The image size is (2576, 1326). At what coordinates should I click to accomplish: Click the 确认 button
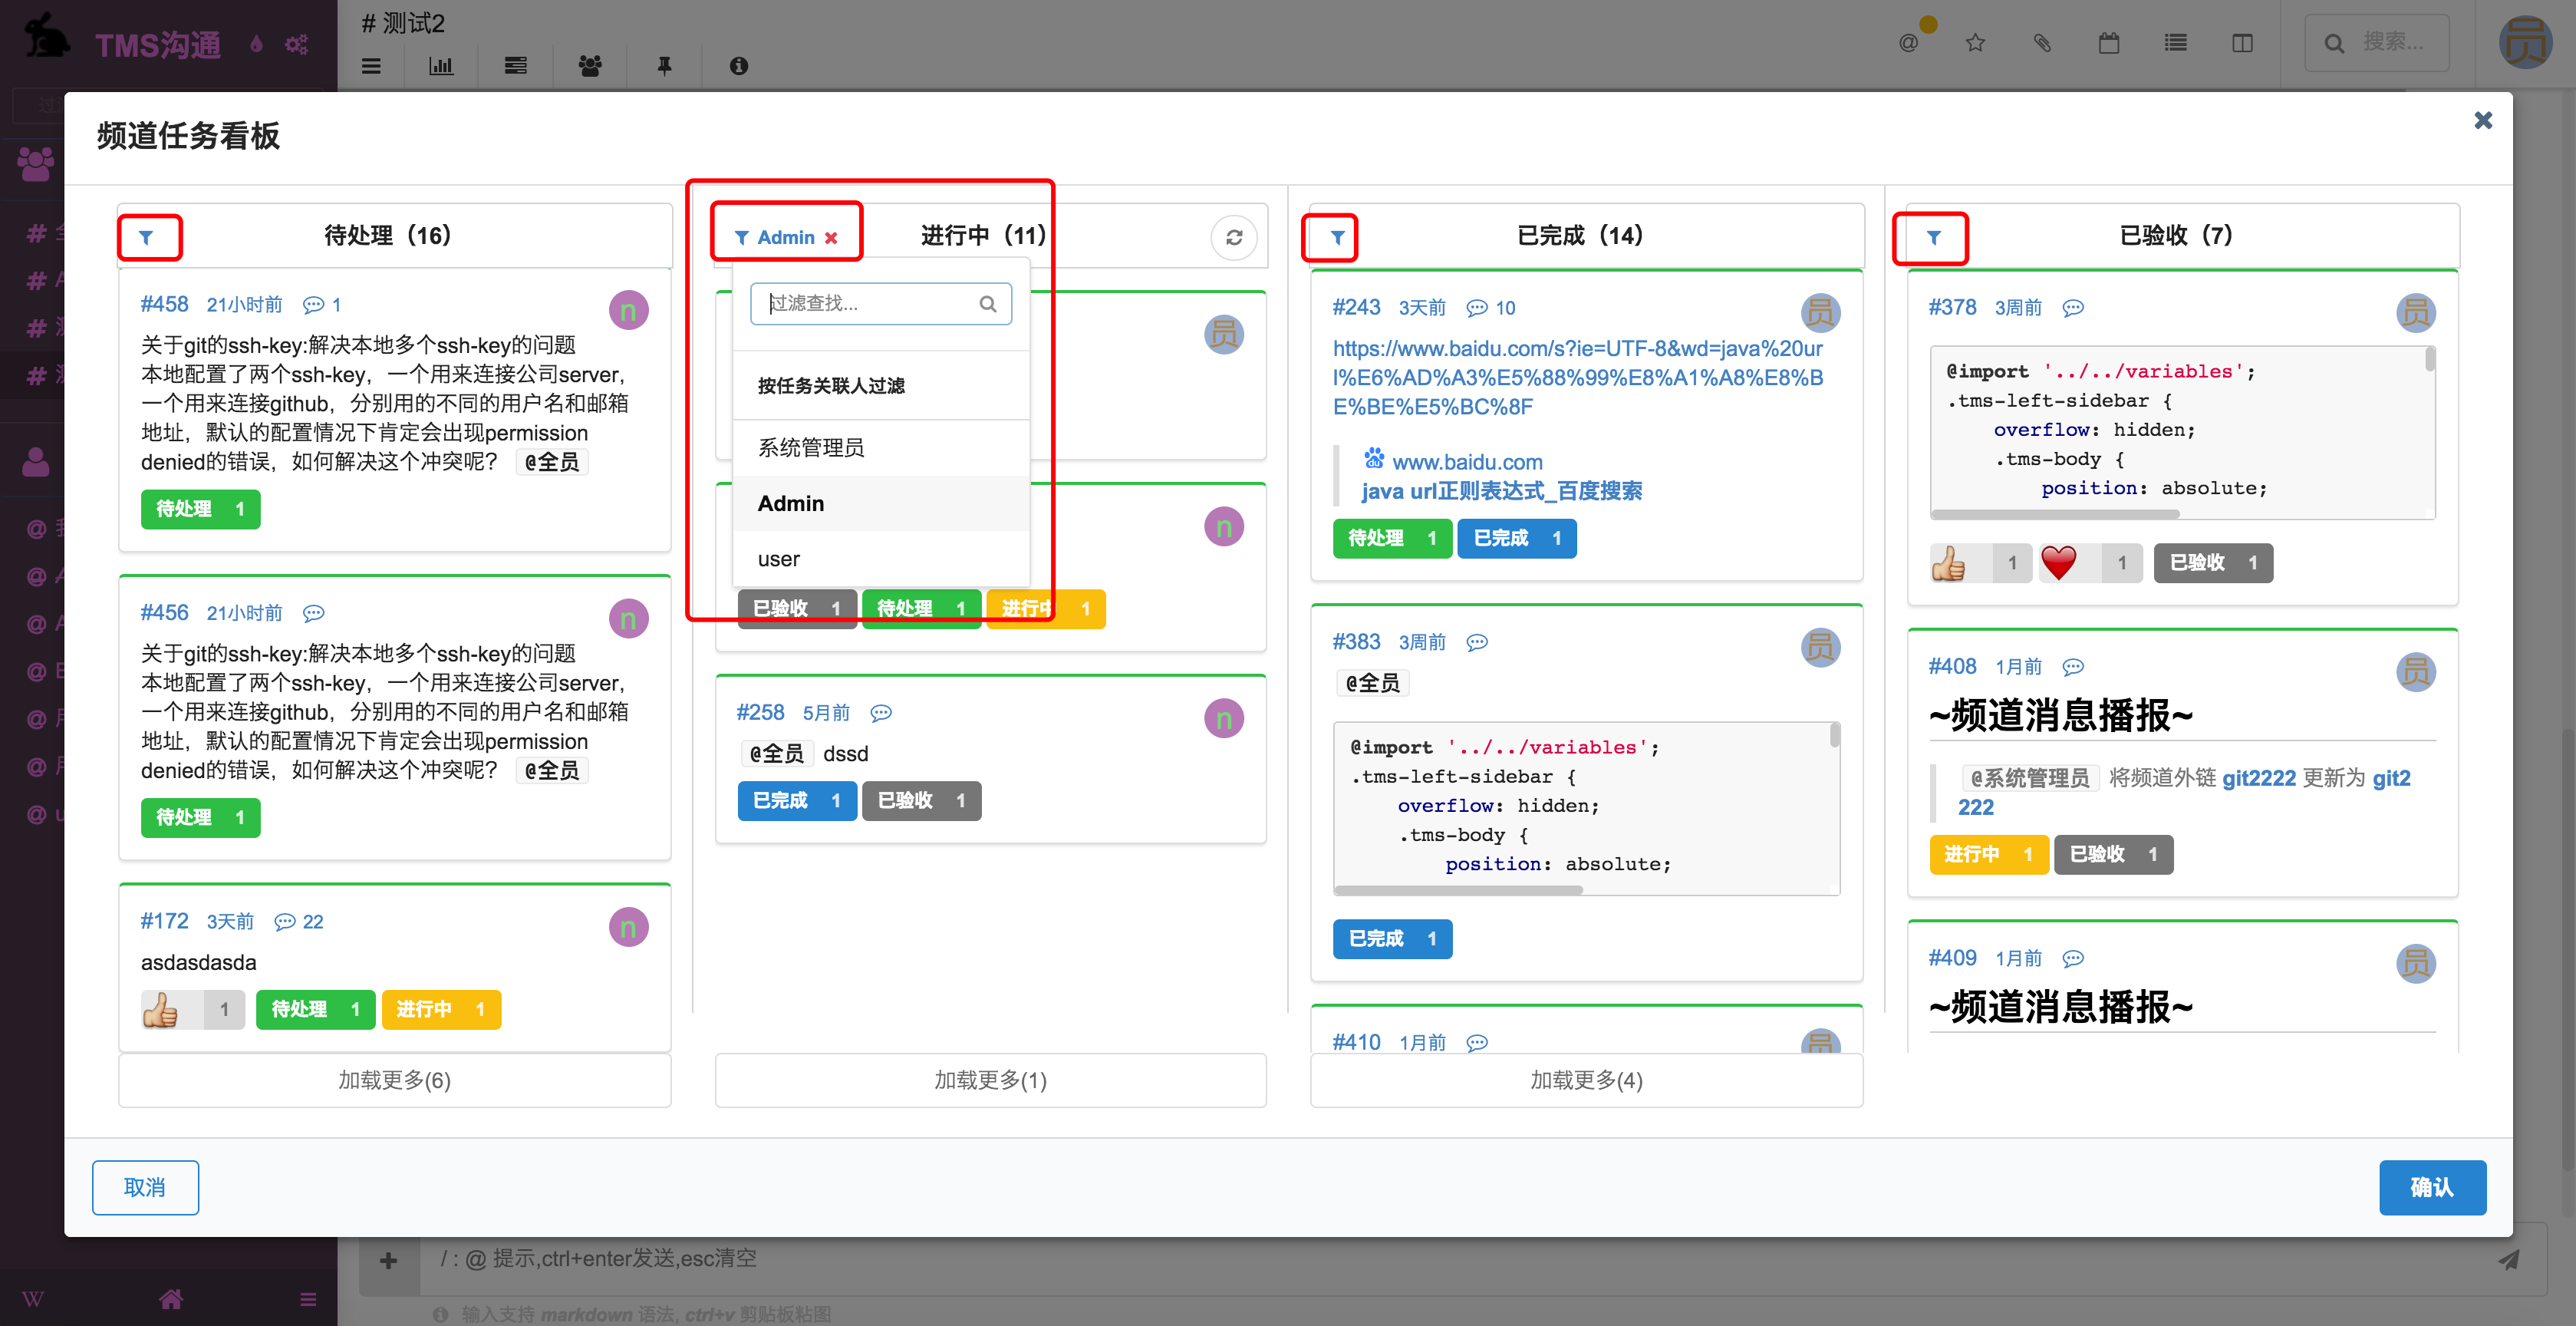tap(2432, 1187)
